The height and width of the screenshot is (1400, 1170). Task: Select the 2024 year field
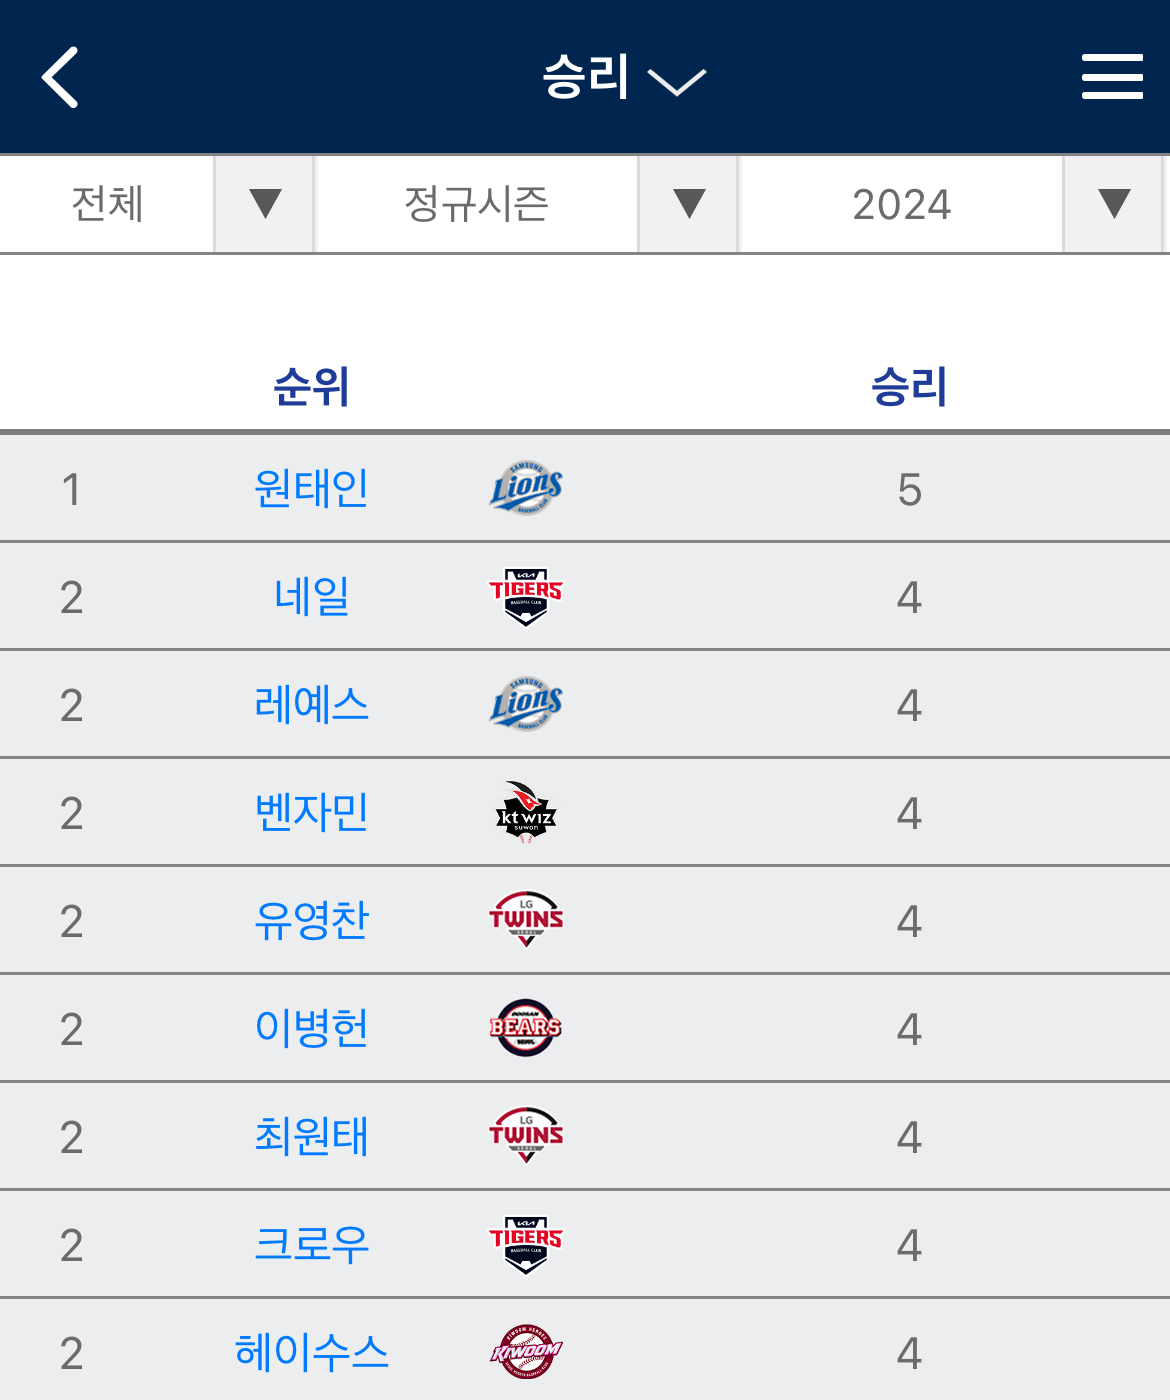click(x=900, y=204)
